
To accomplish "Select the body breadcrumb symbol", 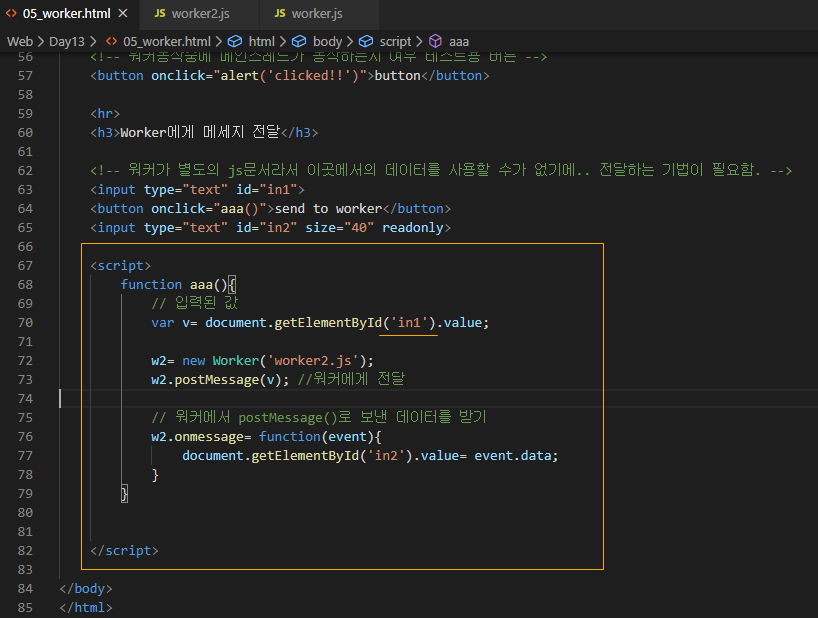I will click(327, 42).
